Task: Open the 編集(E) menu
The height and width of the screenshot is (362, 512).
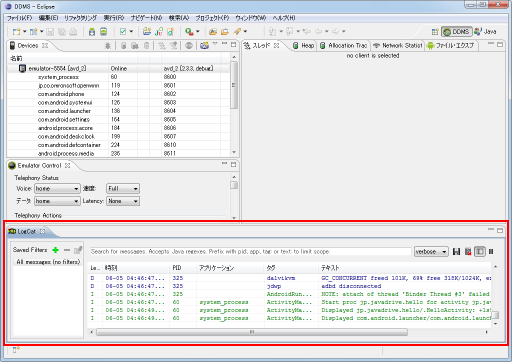Action: coord(48,18)
